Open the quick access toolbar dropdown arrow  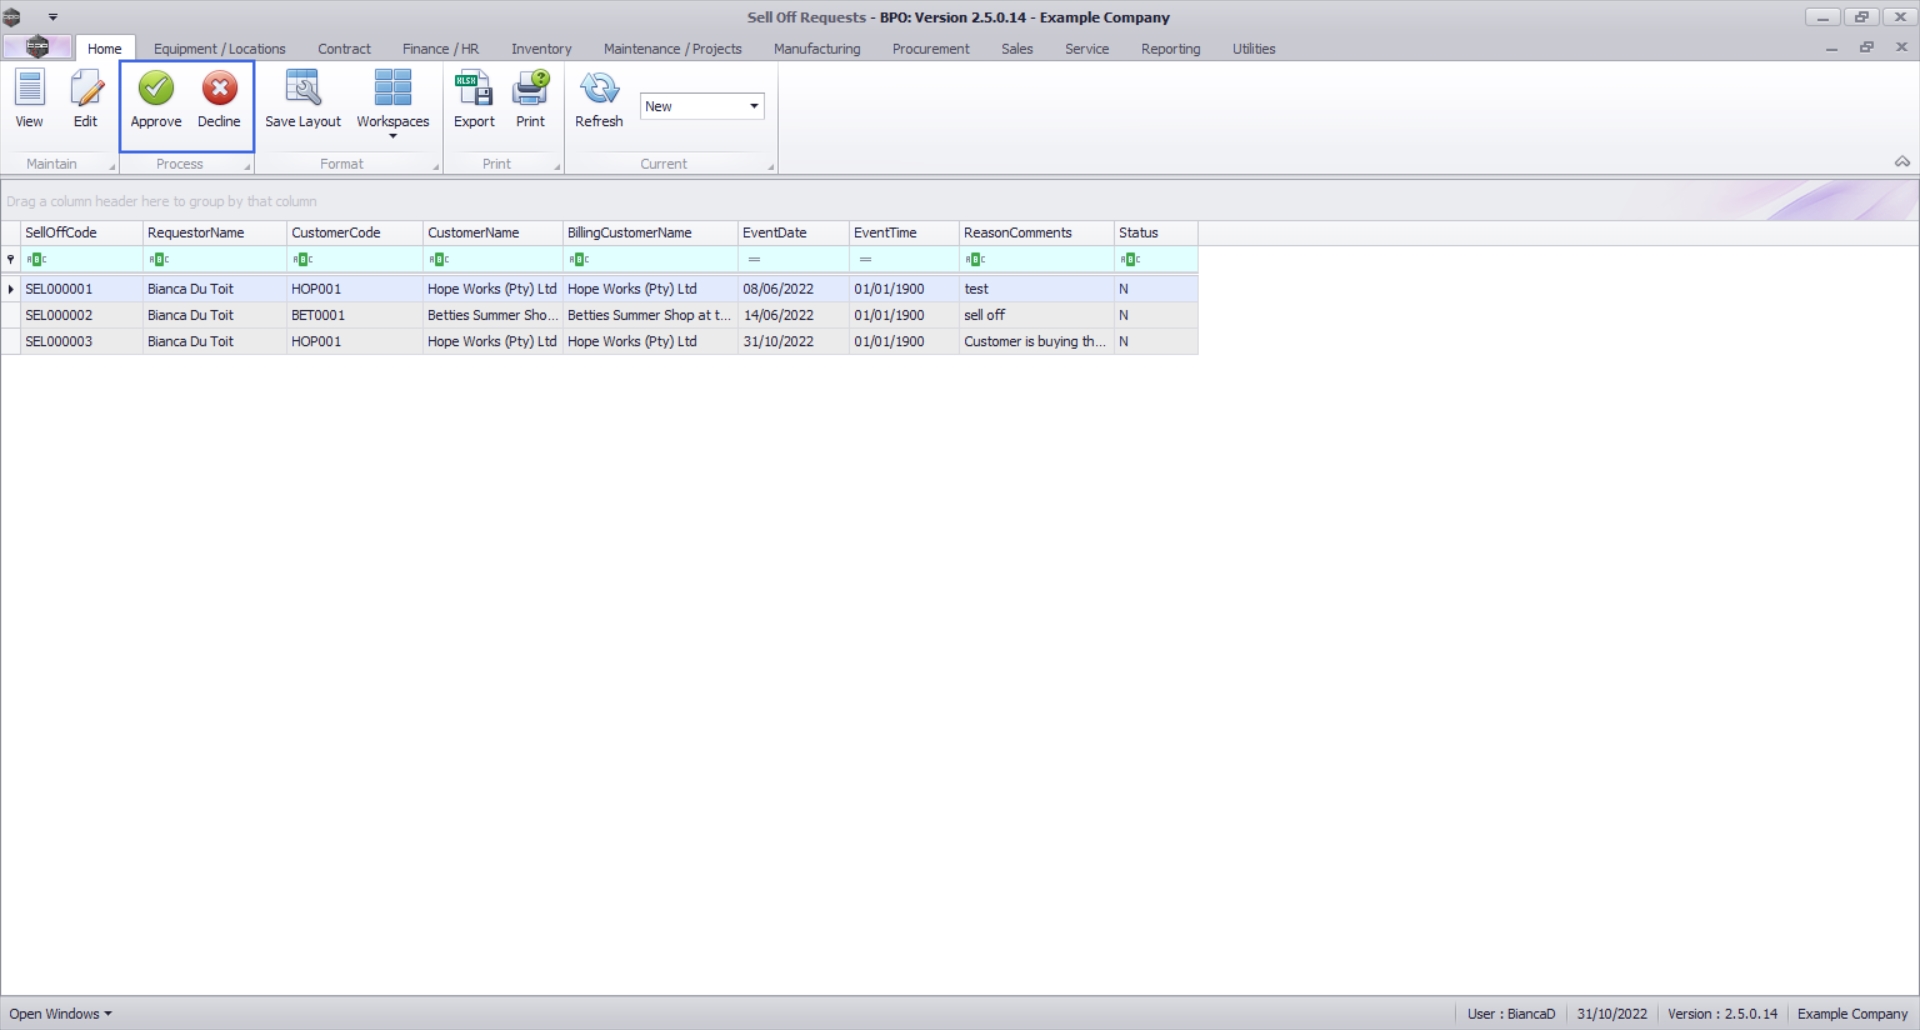pos(53,17)
